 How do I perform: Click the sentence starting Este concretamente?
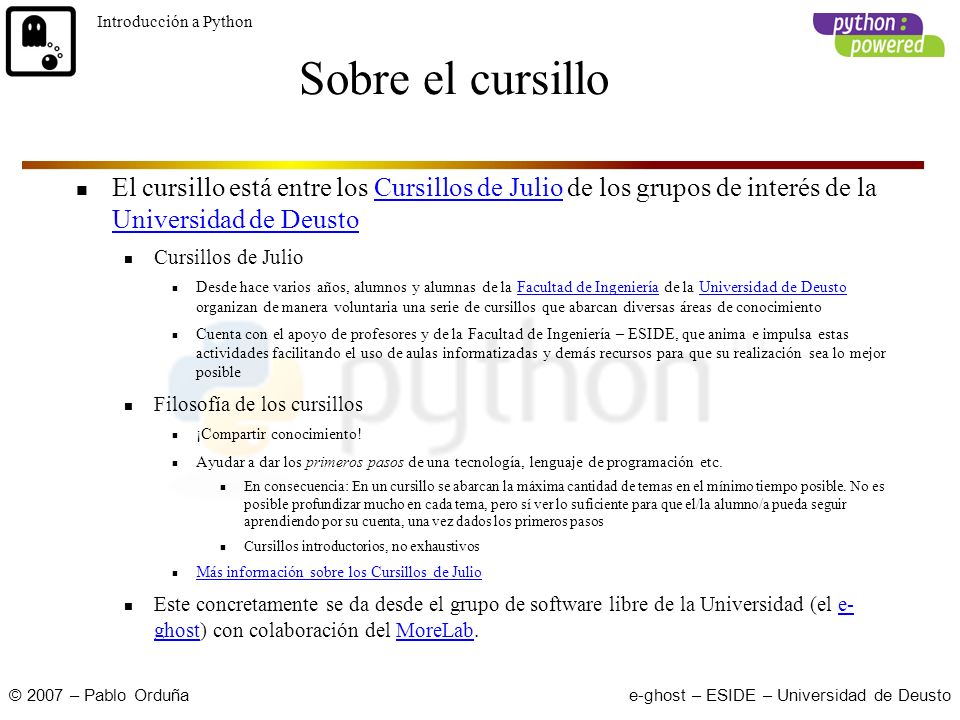(x=504, y=617)
